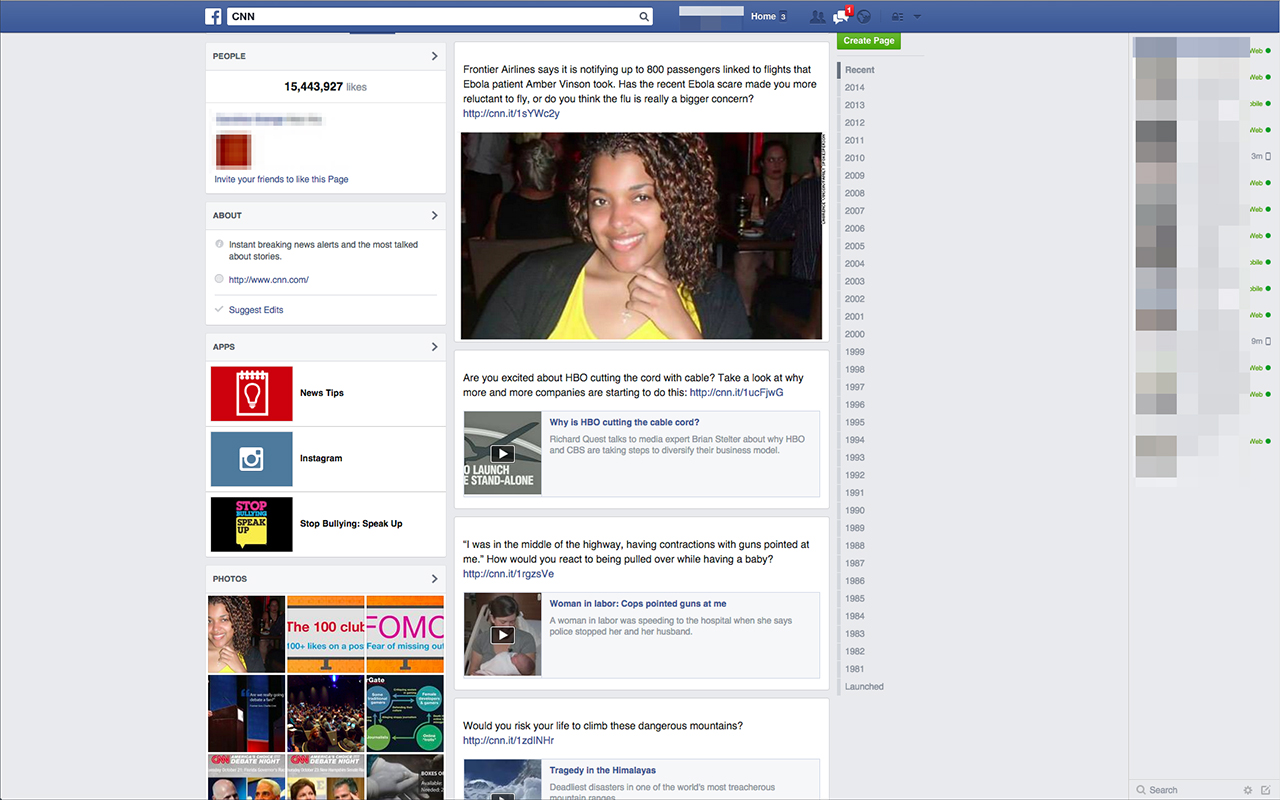Jump to 1990 in the timeline
The image size is (1280, 800).
(854, 510)
